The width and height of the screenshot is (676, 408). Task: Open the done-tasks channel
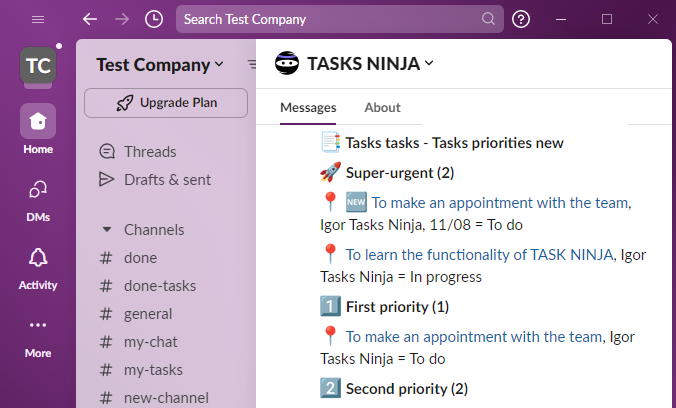pyautogui.click(x=160, y=285)
